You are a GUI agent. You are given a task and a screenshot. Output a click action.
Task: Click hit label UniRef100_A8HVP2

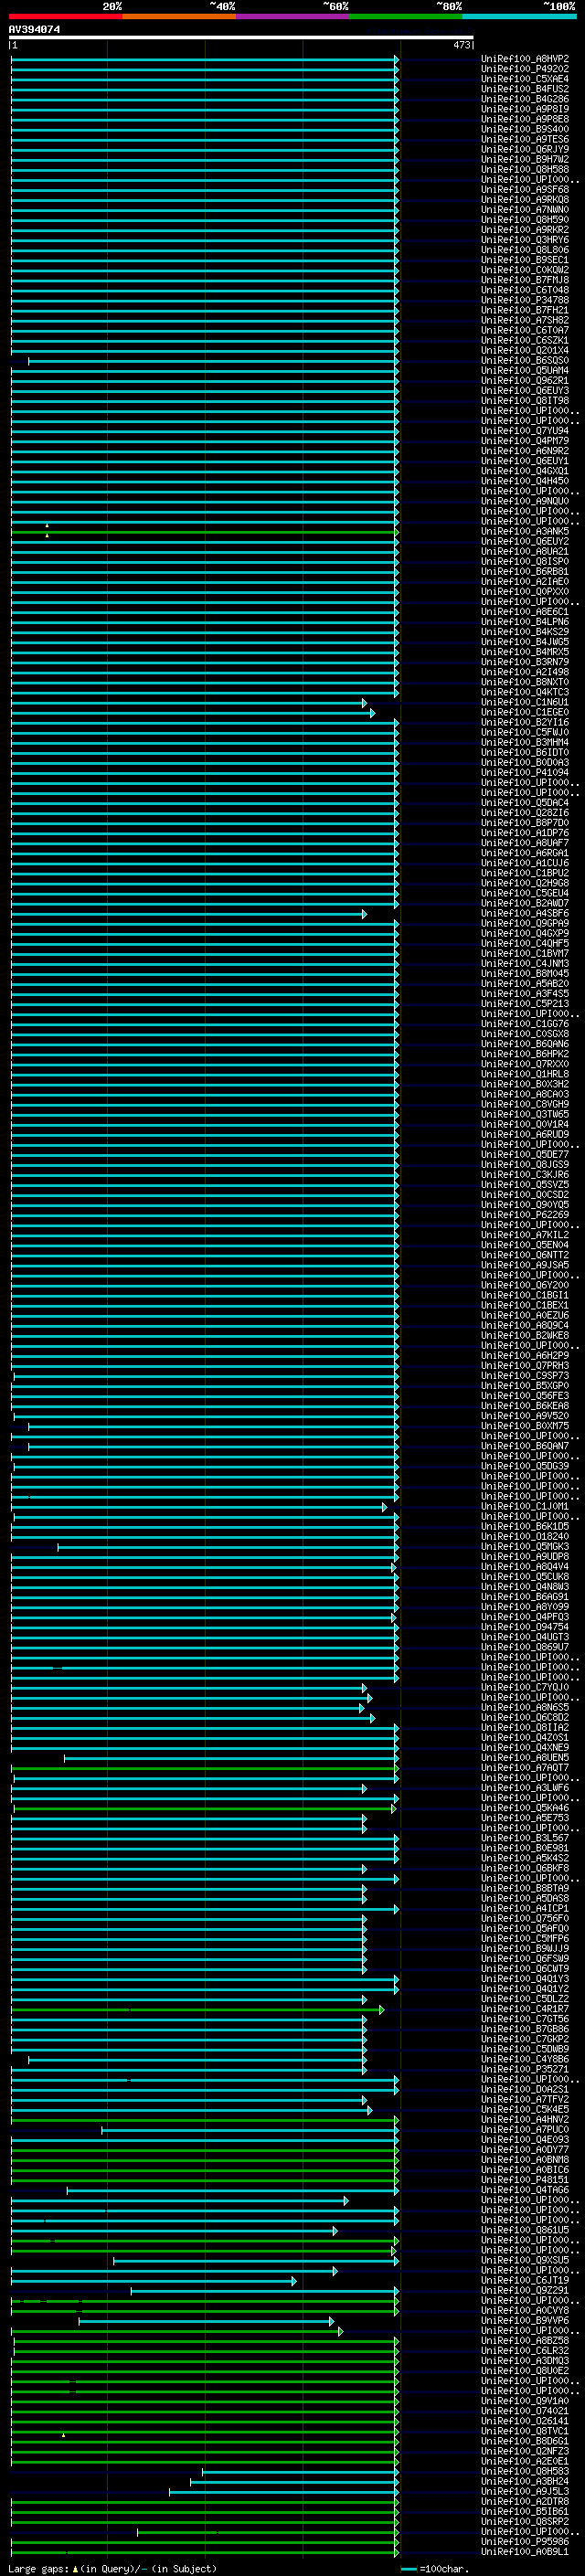pos(525,59)
